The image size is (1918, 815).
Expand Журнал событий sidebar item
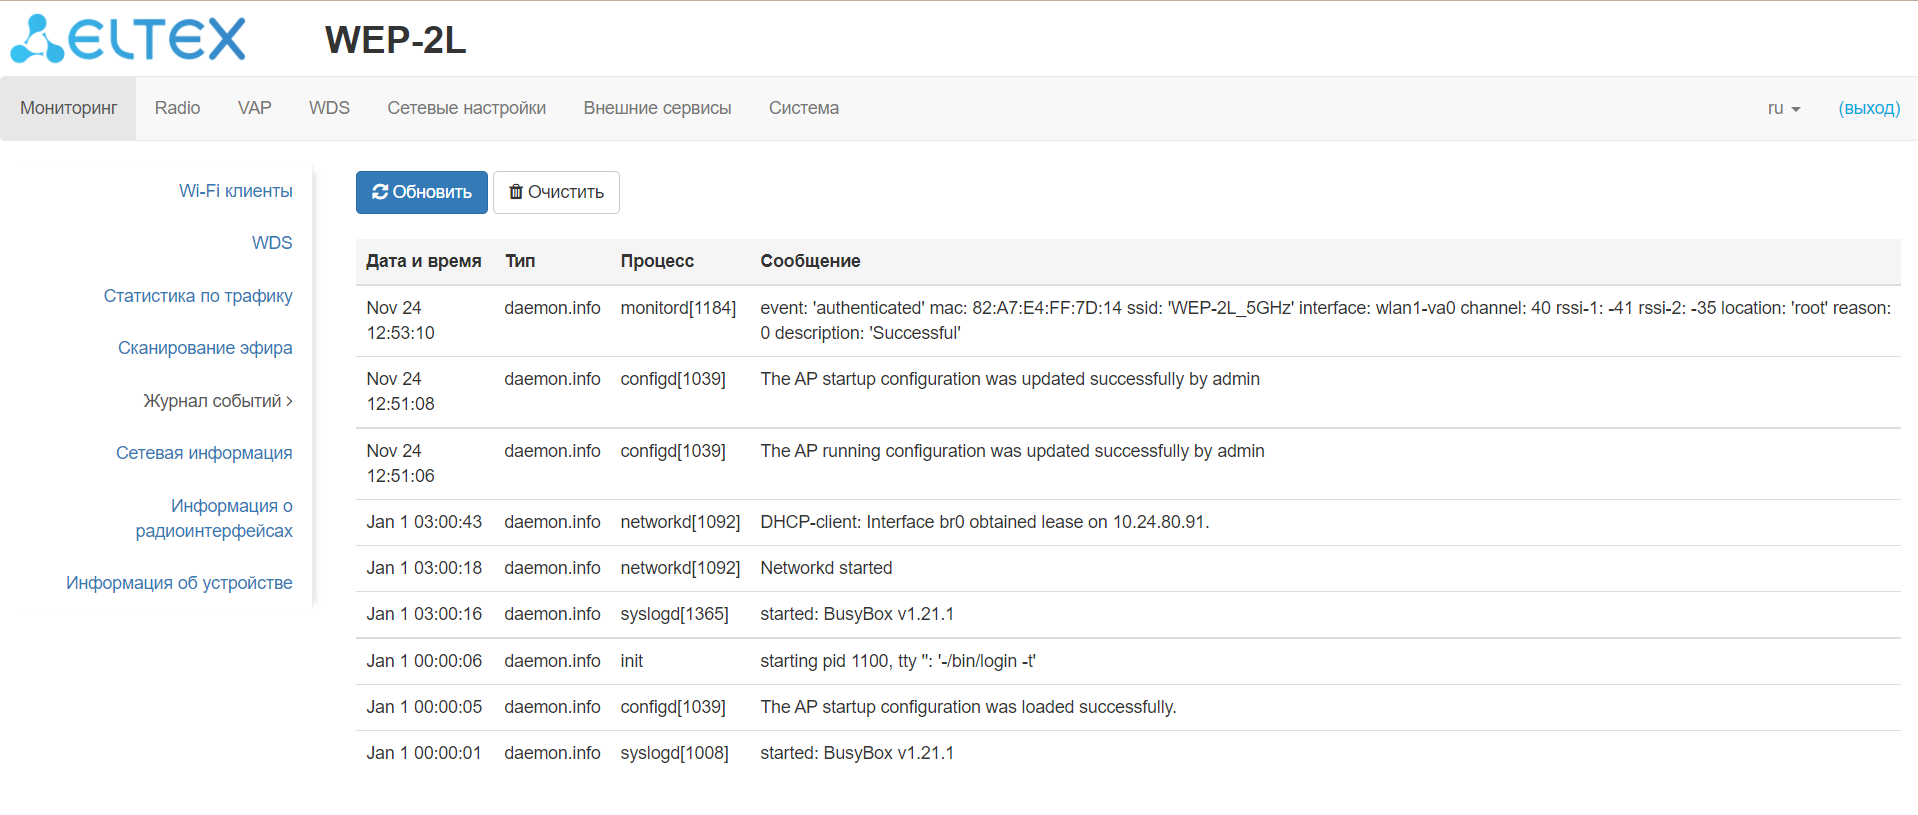[218, 401]
